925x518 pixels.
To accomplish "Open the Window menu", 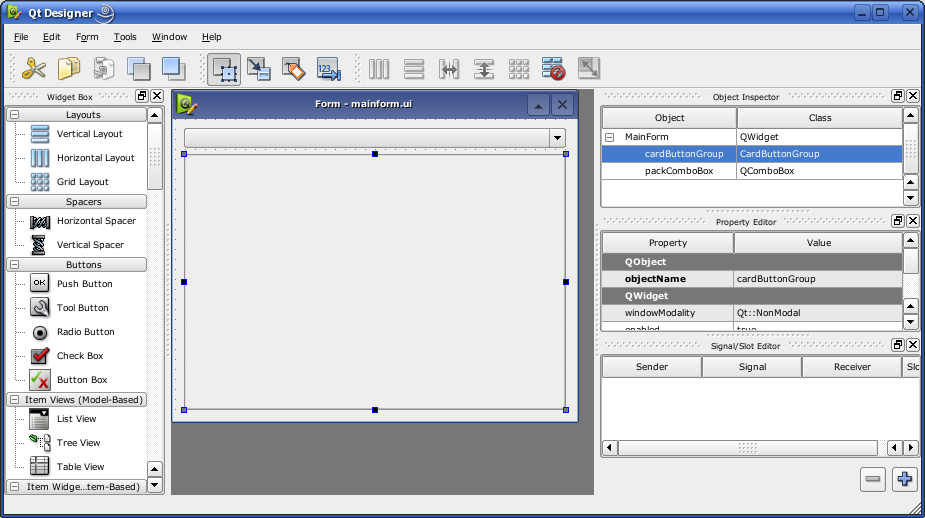I will tap(169, 37).
